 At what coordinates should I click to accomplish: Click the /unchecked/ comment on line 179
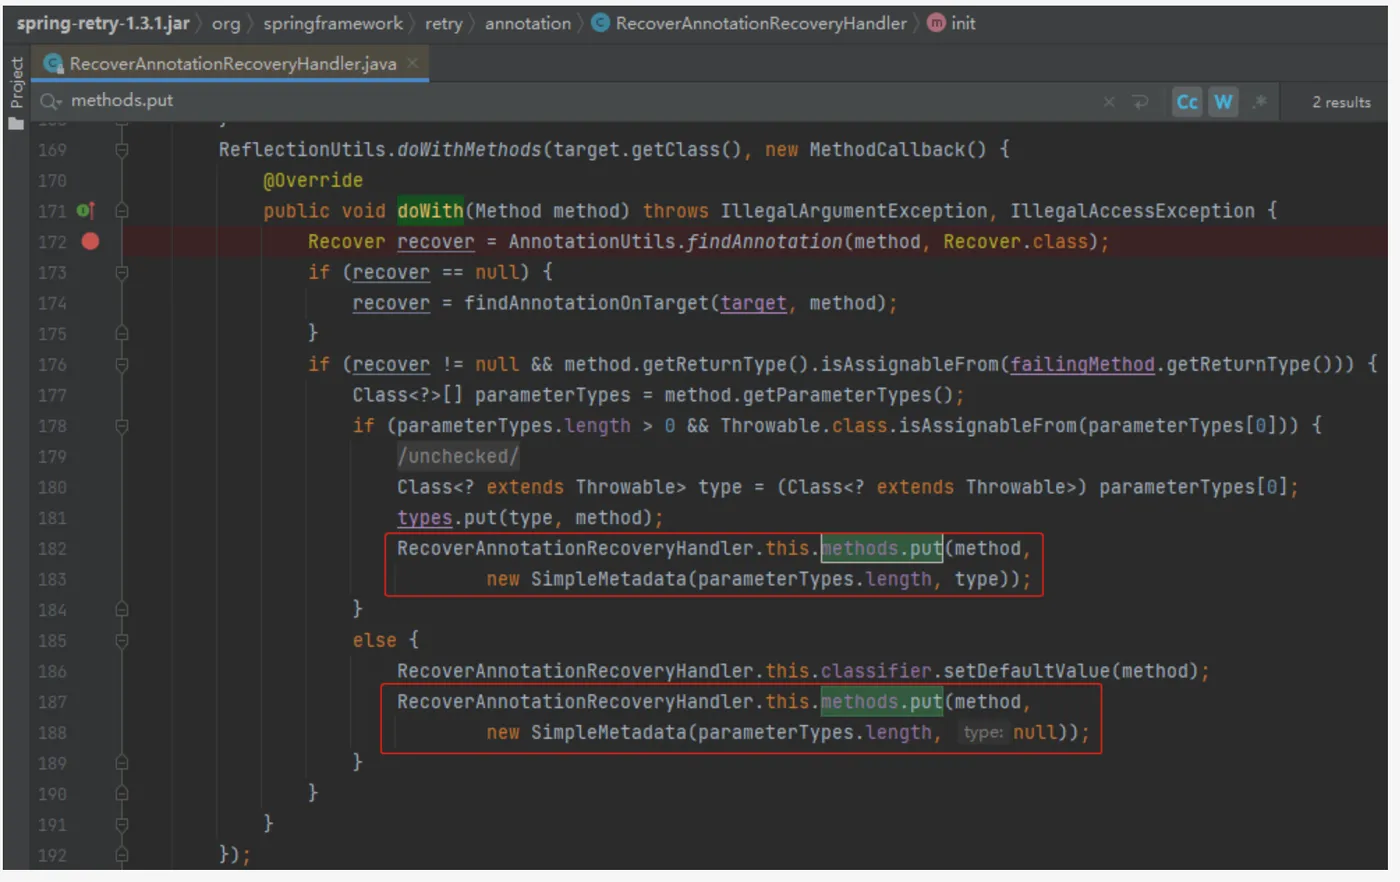(x=458, y=456)
